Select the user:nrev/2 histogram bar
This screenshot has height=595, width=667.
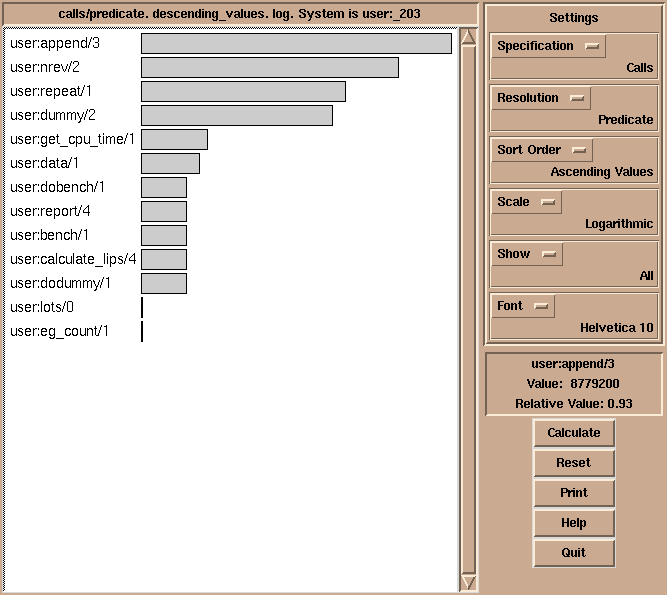[x=269, y=68]
